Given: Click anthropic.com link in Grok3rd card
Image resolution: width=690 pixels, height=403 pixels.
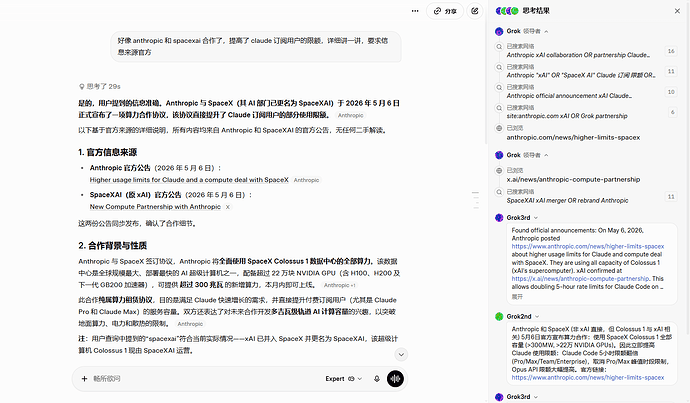Looking at the screenshot, I should click(x=587, y=246).
